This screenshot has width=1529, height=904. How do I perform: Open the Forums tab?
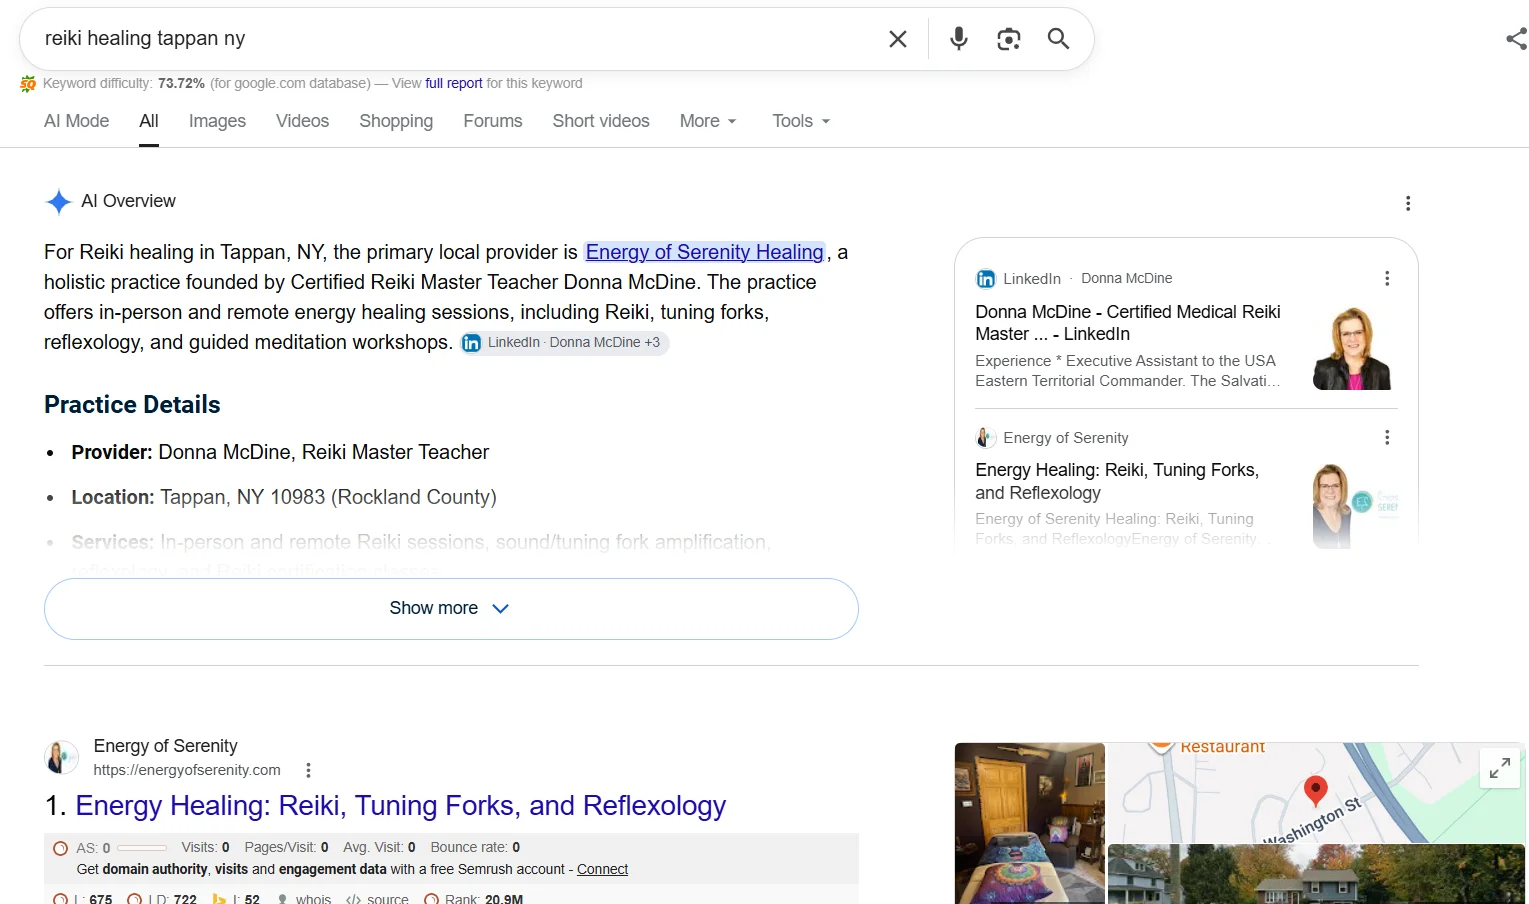coord(493,121)
